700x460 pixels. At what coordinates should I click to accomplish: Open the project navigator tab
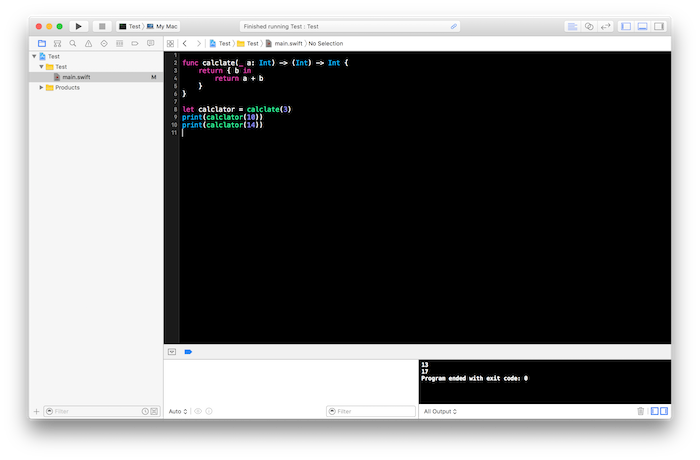point(42,43)
